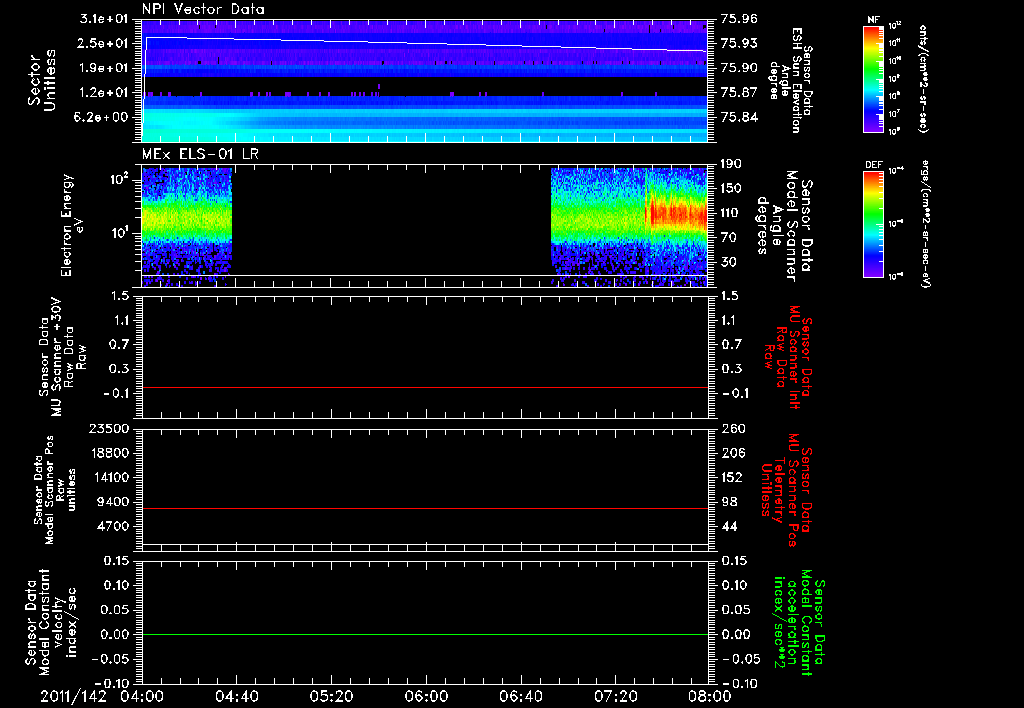Click the "44" telemetry tick label

(x=729, y=526)
